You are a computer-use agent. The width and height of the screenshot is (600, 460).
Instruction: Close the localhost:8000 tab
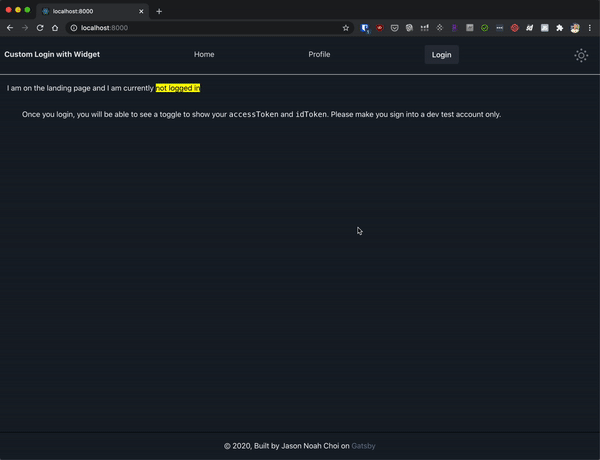click(141, 11)
